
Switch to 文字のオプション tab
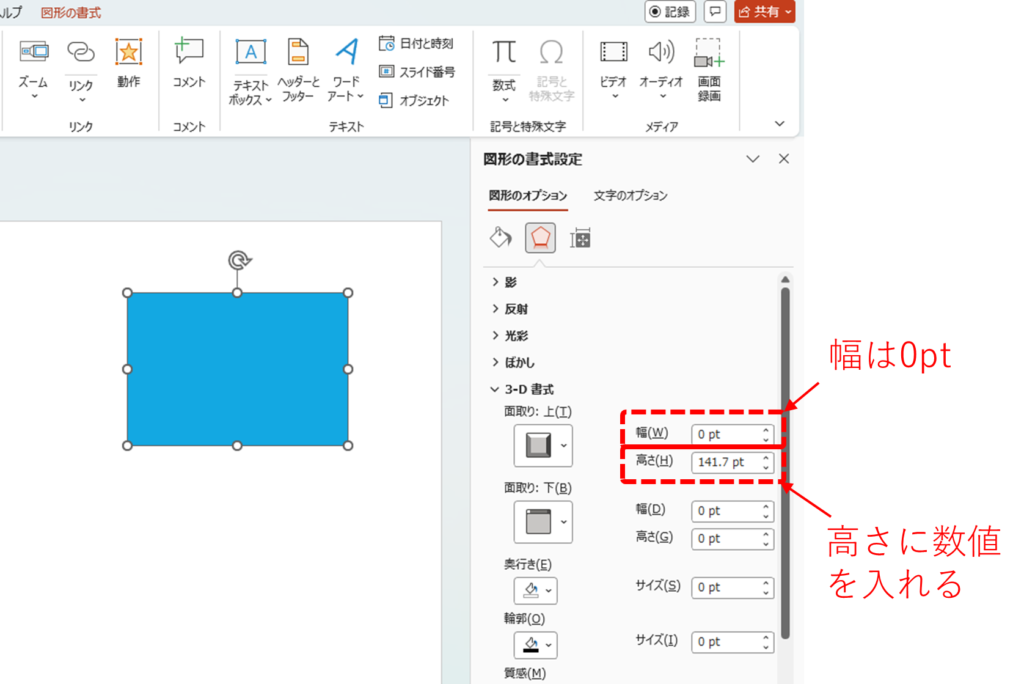click(630, 195)
